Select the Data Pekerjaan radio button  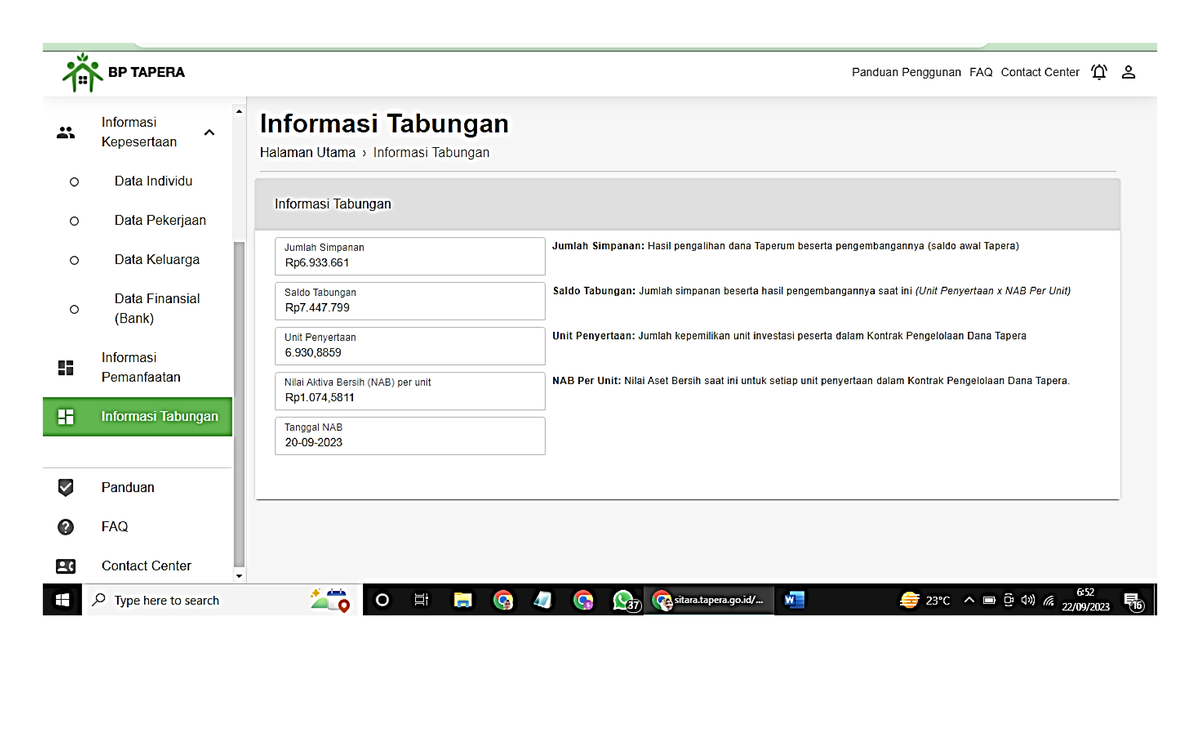(x=74, y=220)
